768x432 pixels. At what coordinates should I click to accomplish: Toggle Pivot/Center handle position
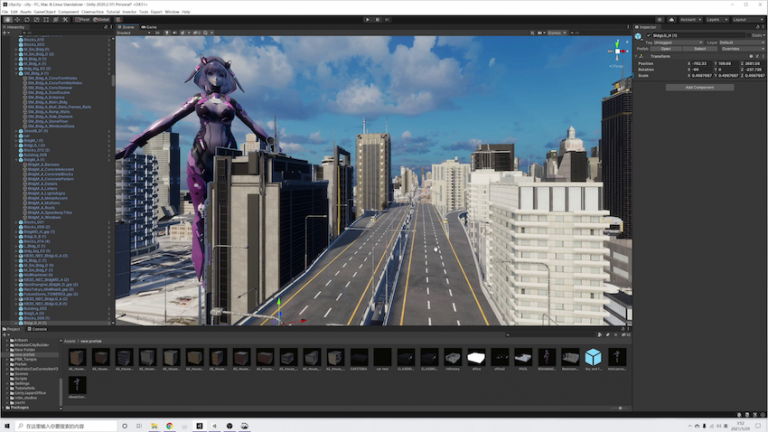[x=84, y=19]
